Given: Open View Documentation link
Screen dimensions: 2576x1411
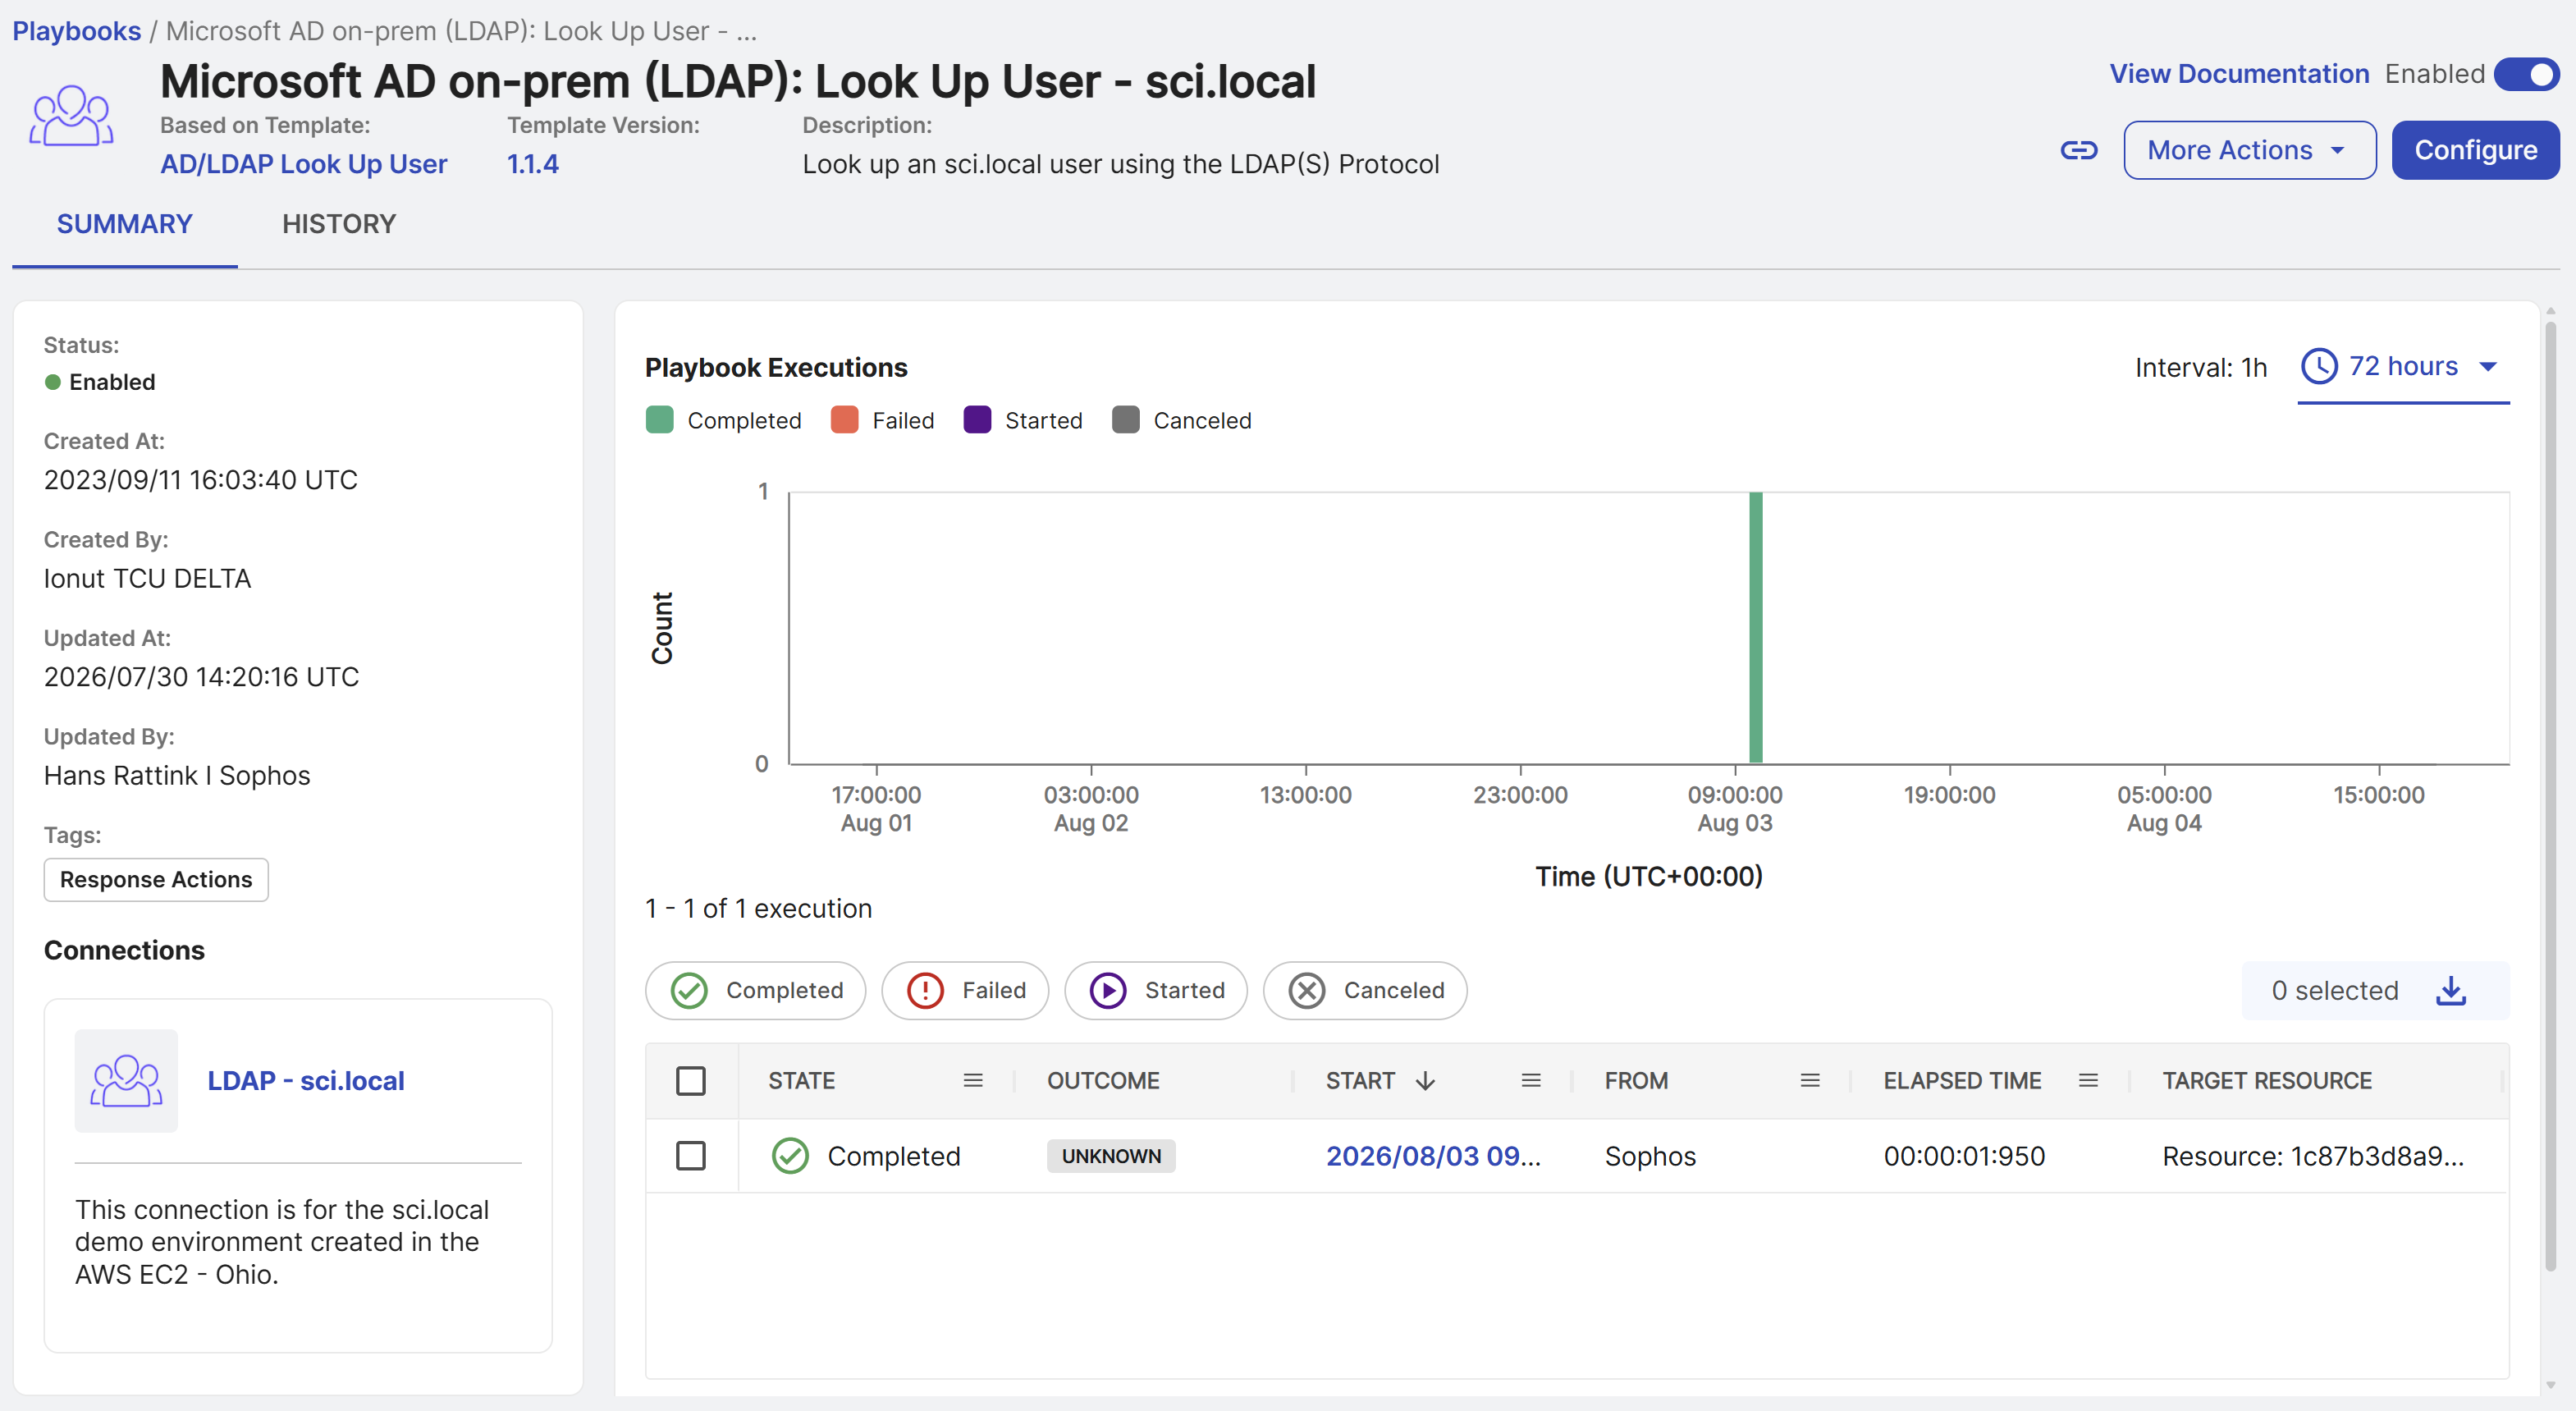Looking at the screenshot, I should click(x=2239, y=74).
